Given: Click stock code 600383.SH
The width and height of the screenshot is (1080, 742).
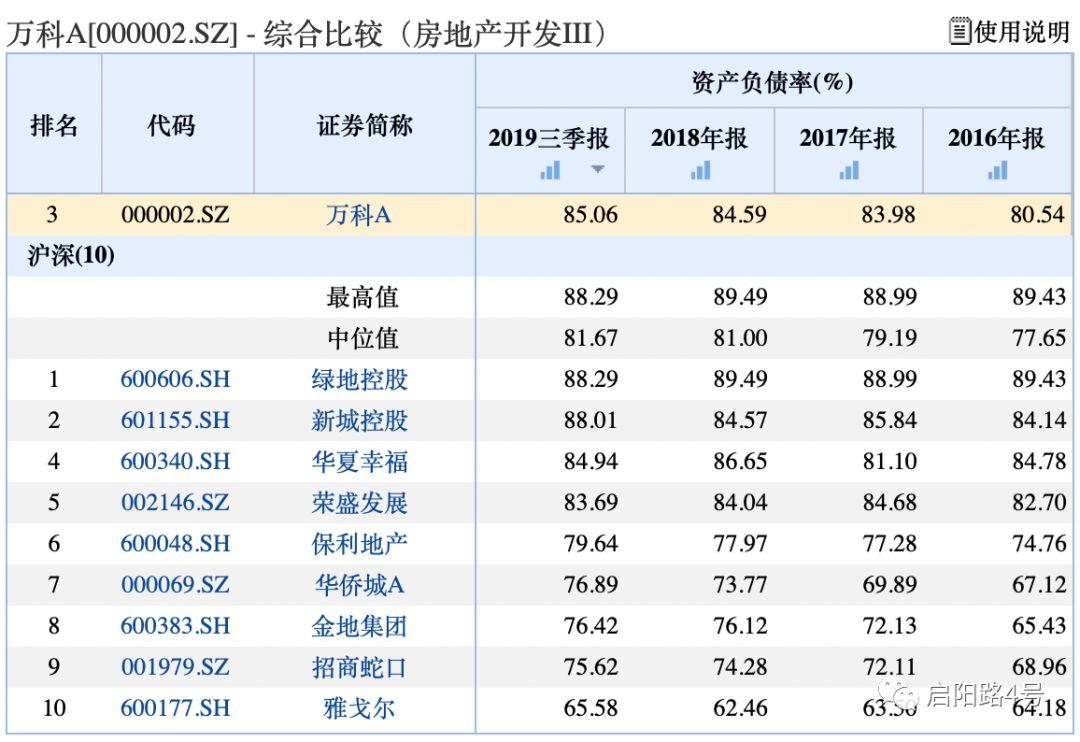Looking at the screenshot, I should point(176,626).
